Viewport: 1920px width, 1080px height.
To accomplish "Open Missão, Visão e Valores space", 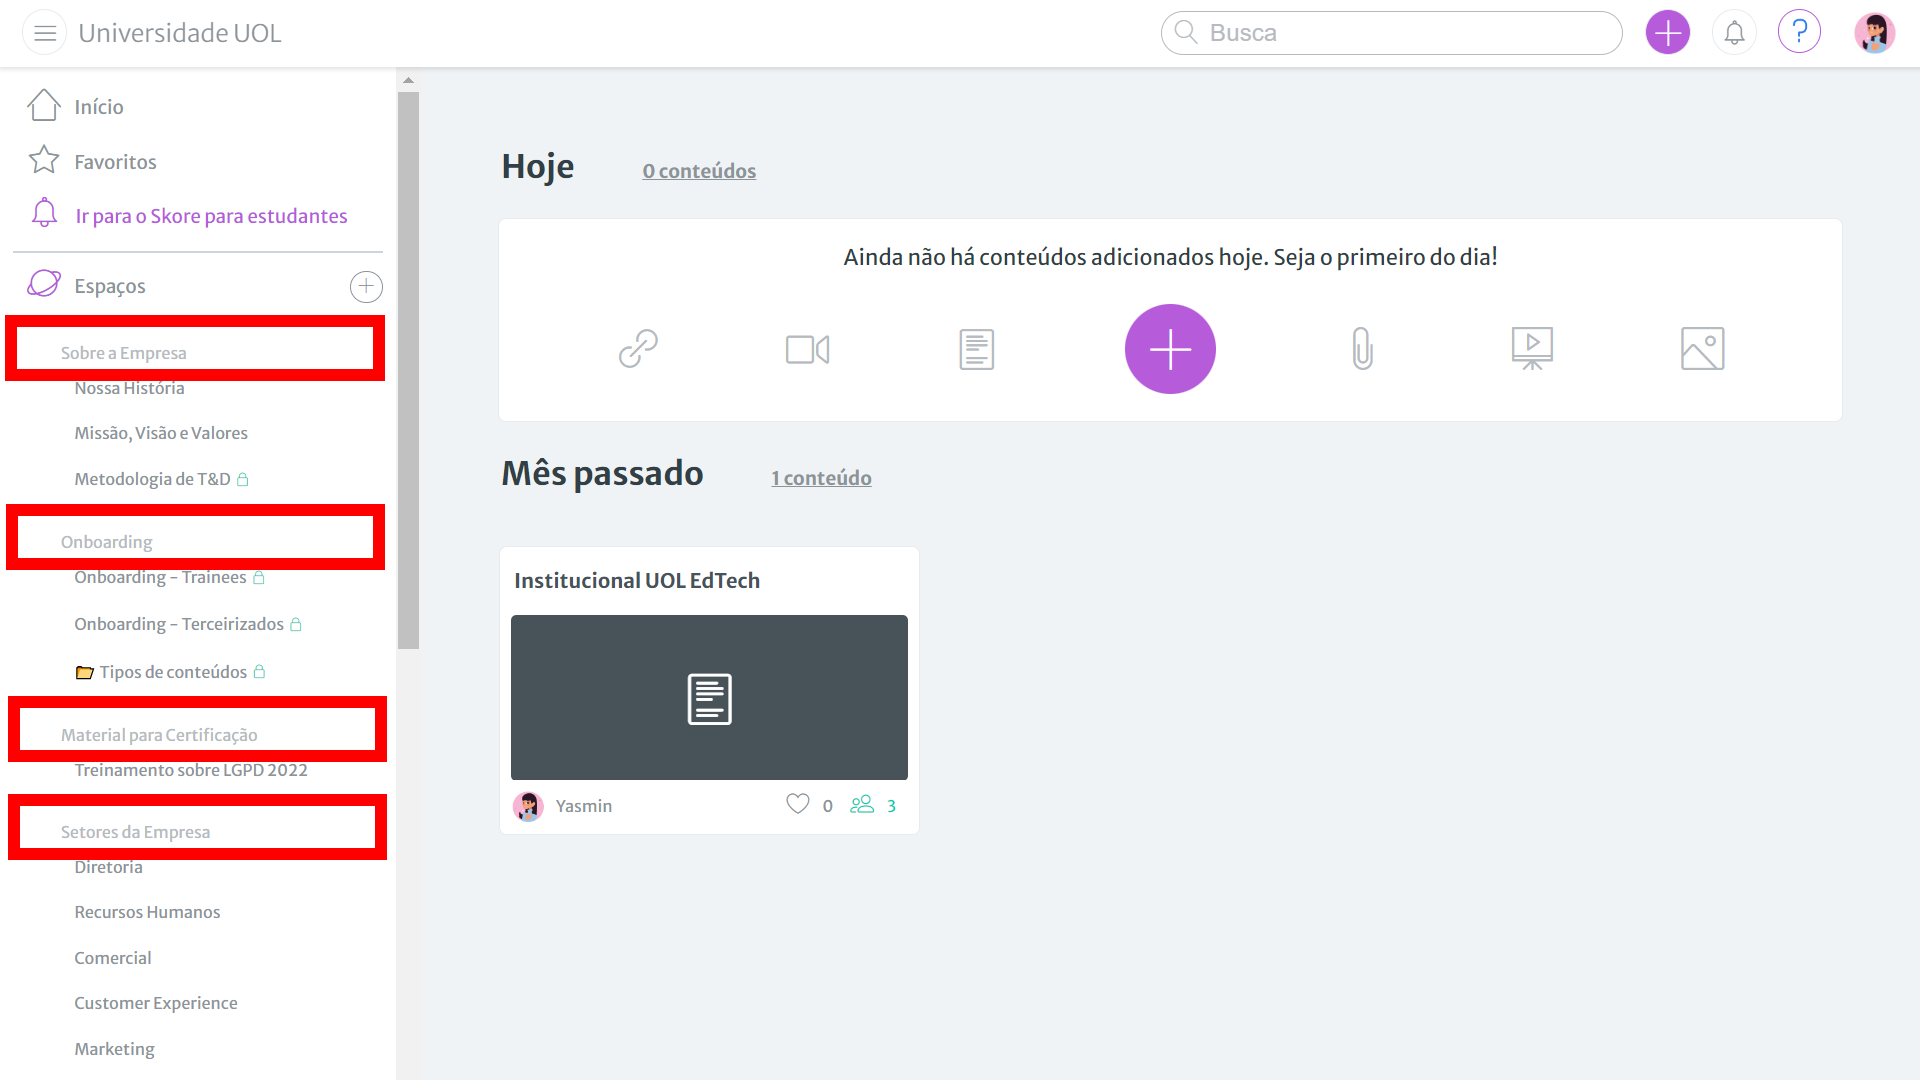I will 161,433.
